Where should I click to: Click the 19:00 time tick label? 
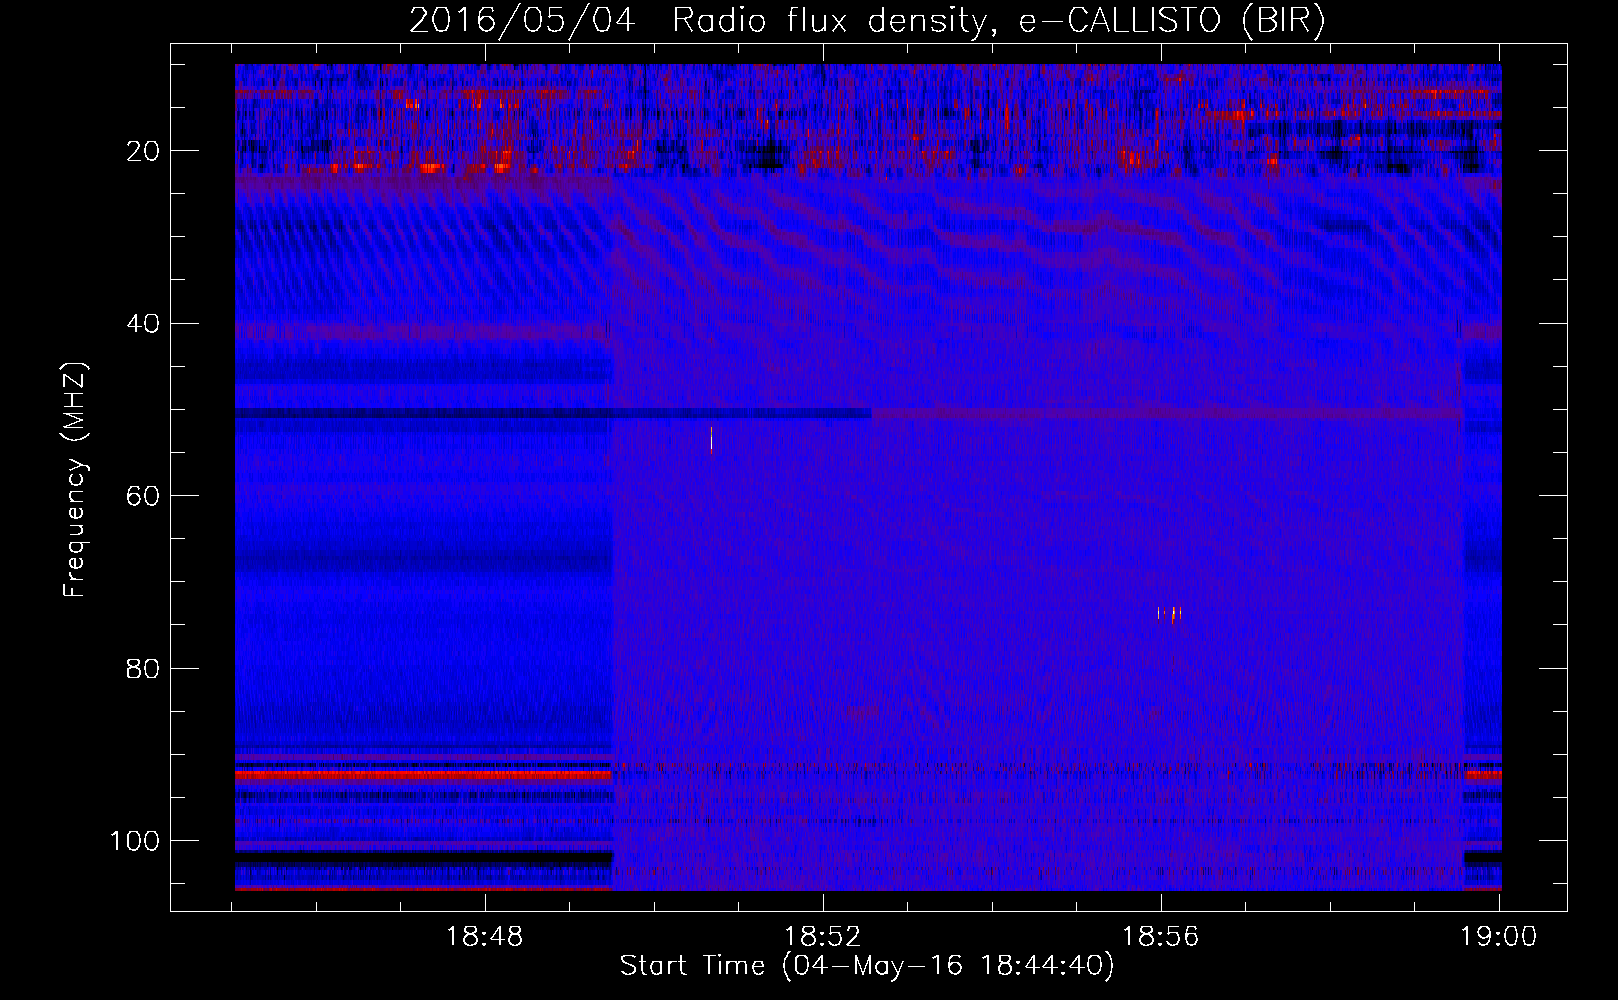point(1498,937)
